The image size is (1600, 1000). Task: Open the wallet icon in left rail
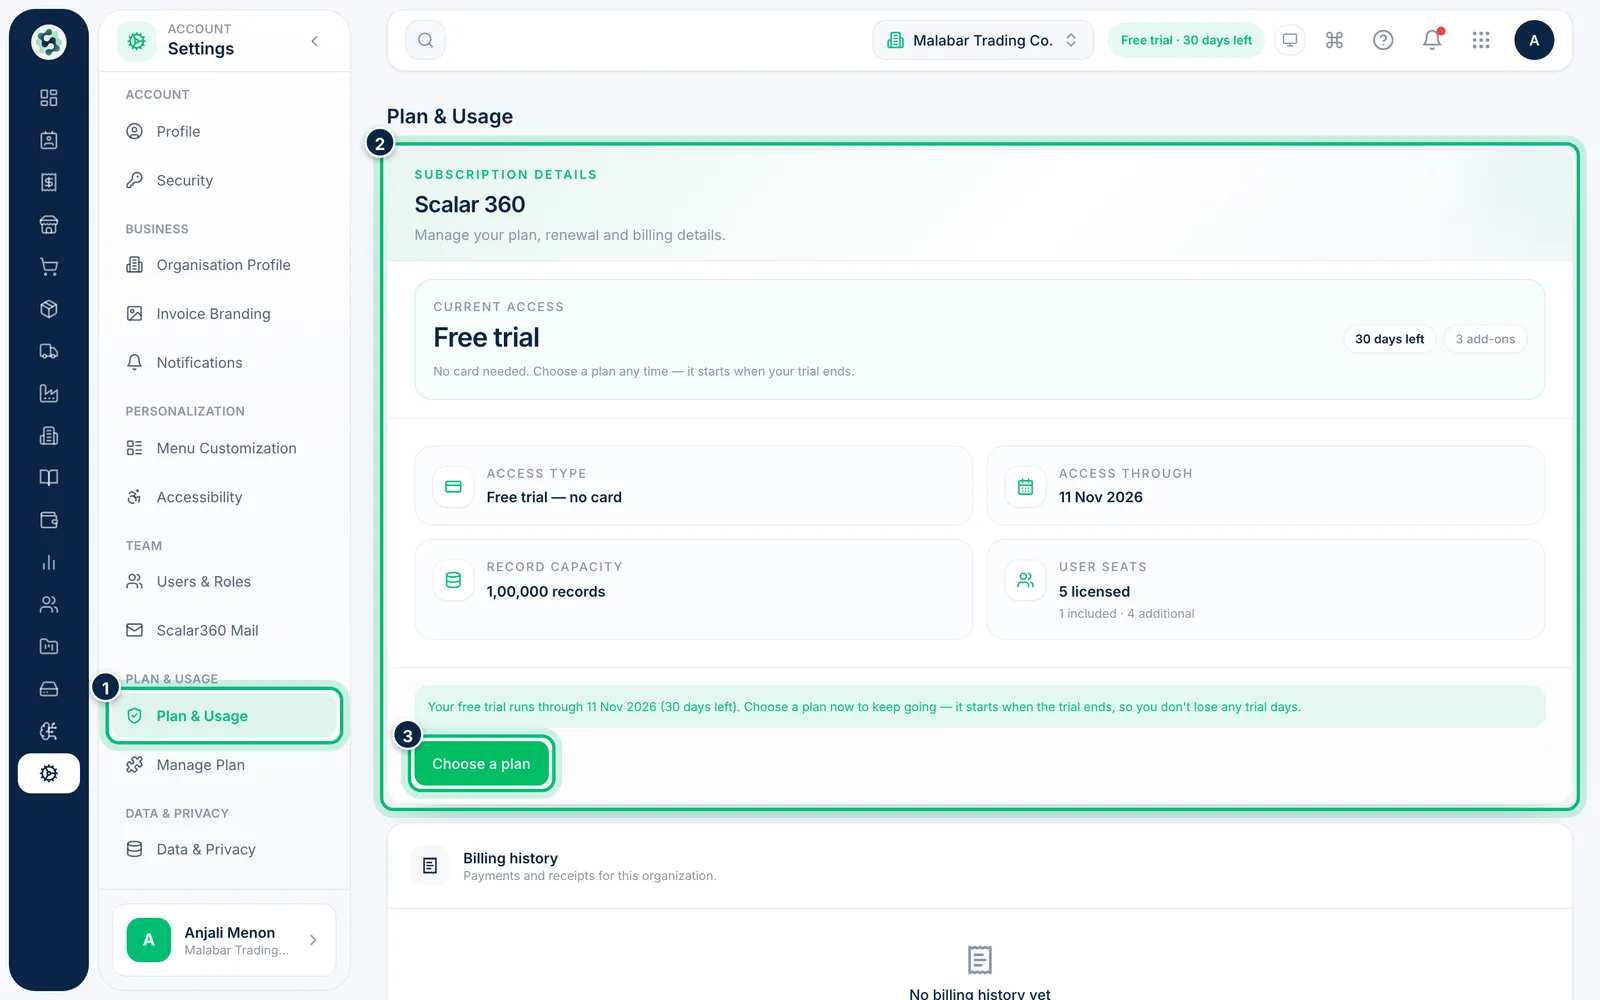pyautogui.click(x=48, y=520)
